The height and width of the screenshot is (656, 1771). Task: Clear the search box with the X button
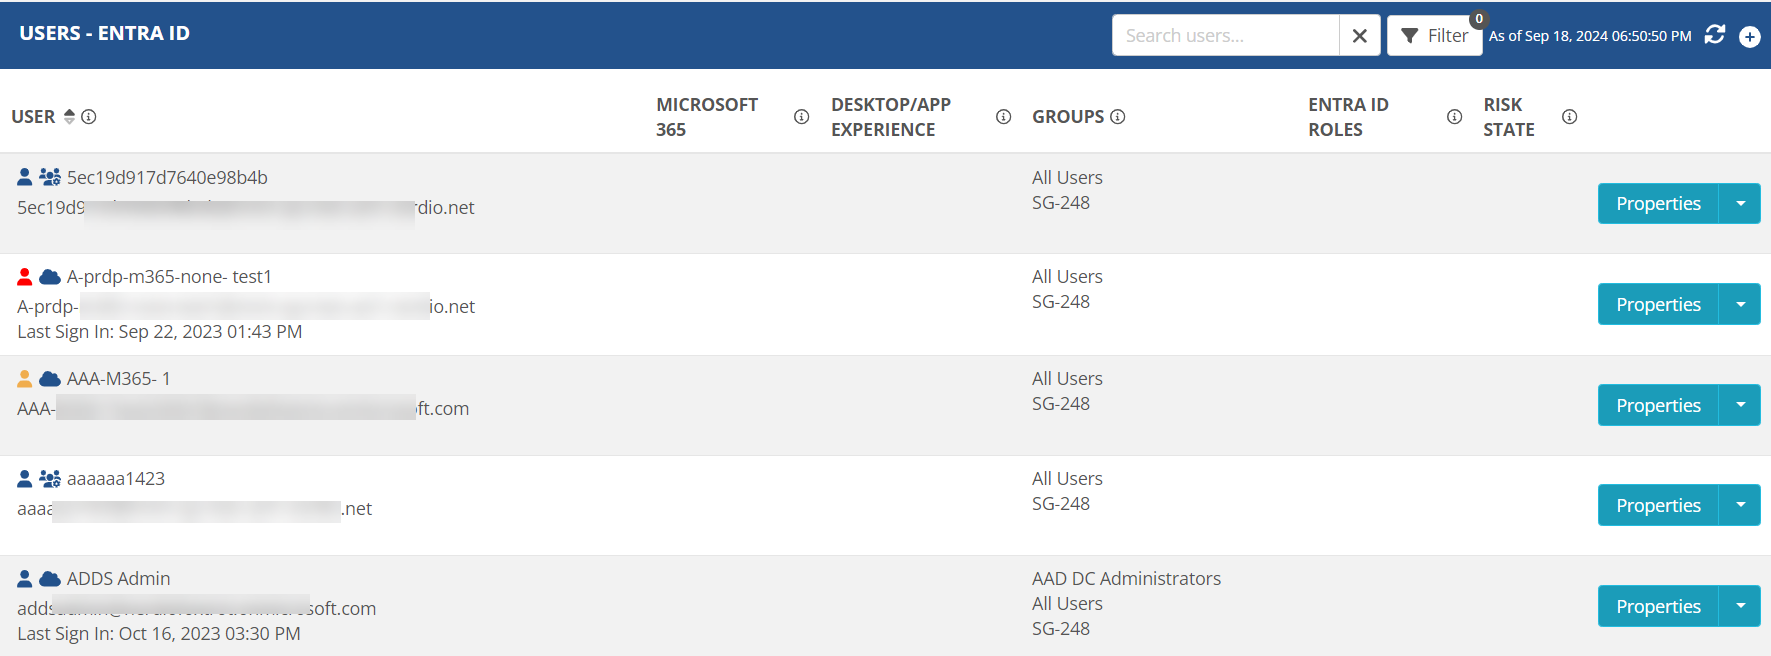click(1359, 36)
